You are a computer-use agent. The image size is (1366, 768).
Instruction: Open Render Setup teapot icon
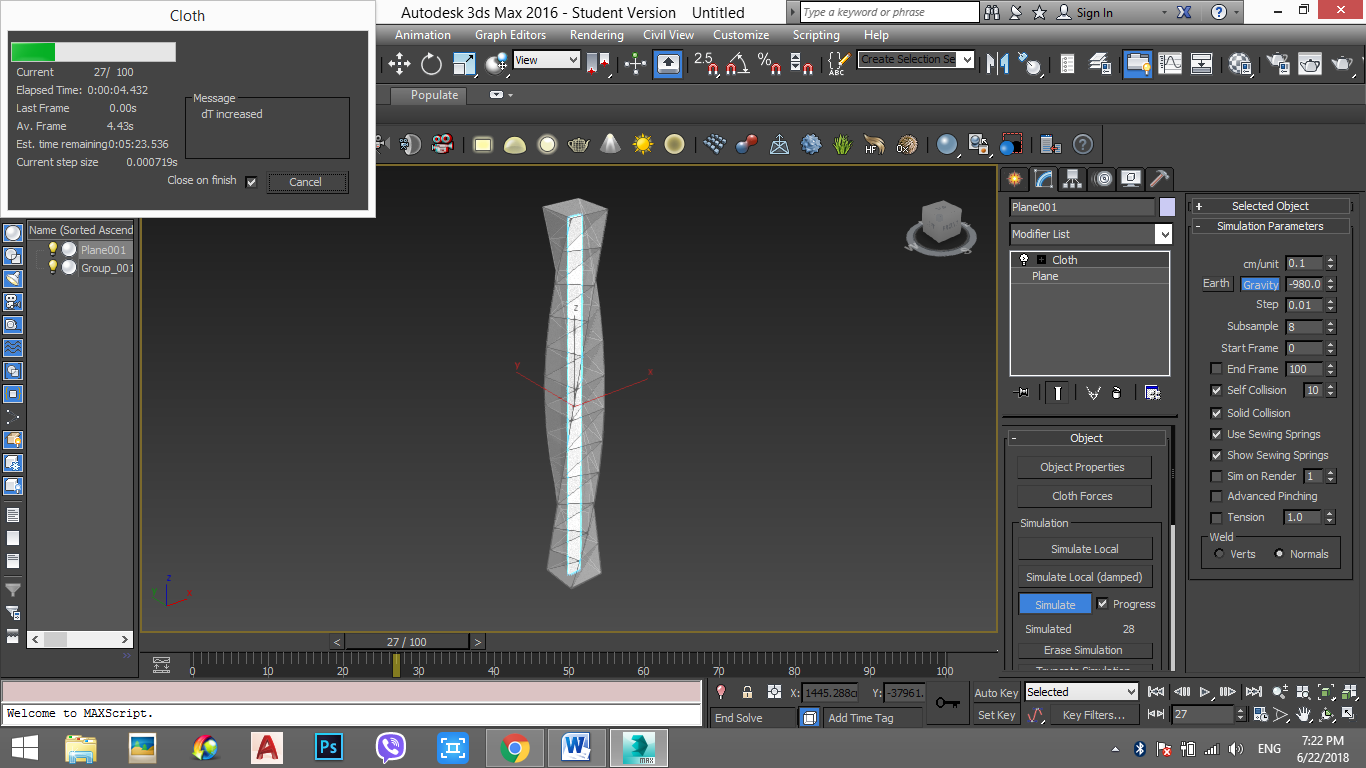coord(1278,64)
